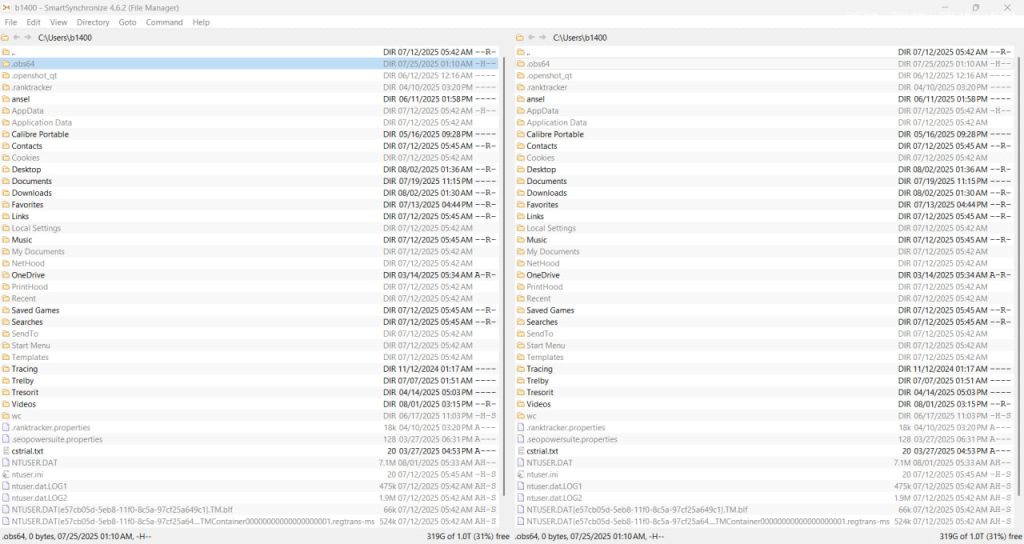Select AppData folder name in left pane
Image resolution: width=1024 pixels, height=544 pixels.
coord(27,111)
